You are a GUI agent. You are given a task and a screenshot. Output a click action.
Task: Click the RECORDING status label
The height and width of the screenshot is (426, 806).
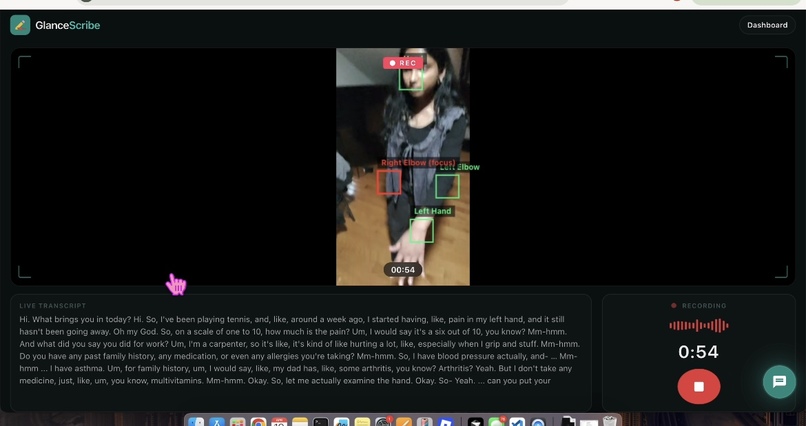tap(704, 306)
